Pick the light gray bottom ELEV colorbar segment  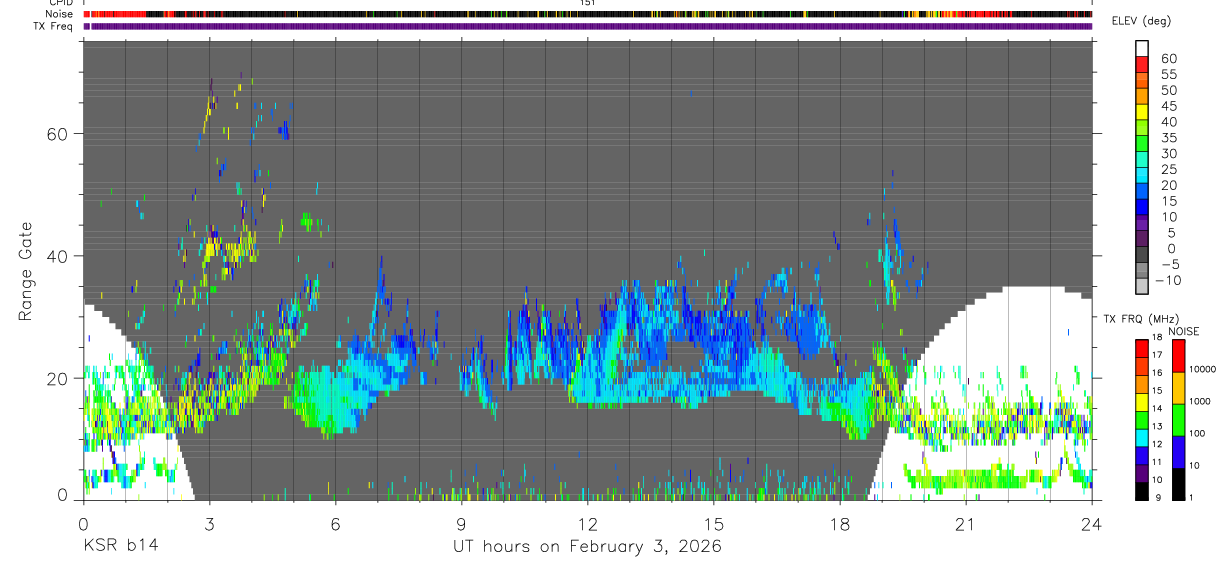tap(1143, 286)
